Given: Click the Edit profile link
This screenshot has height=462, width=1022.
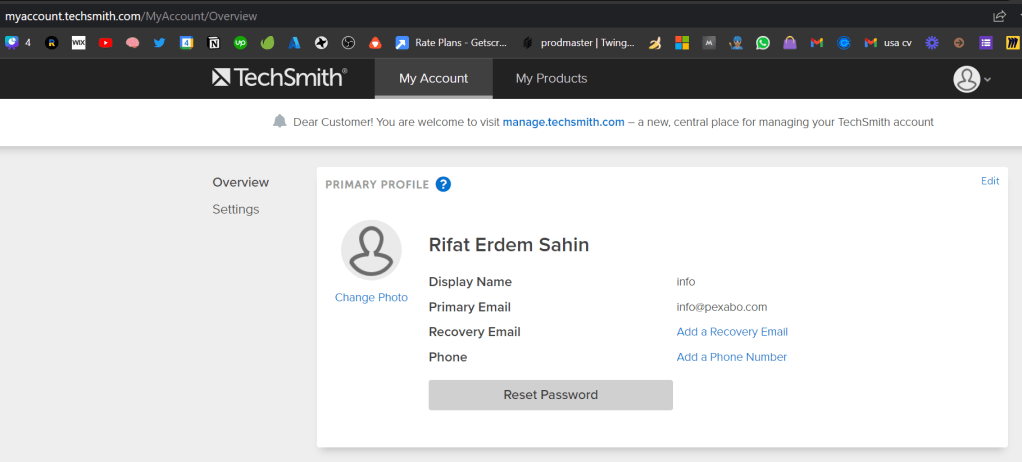Looking at the screenshot, I should pos(990,181).
